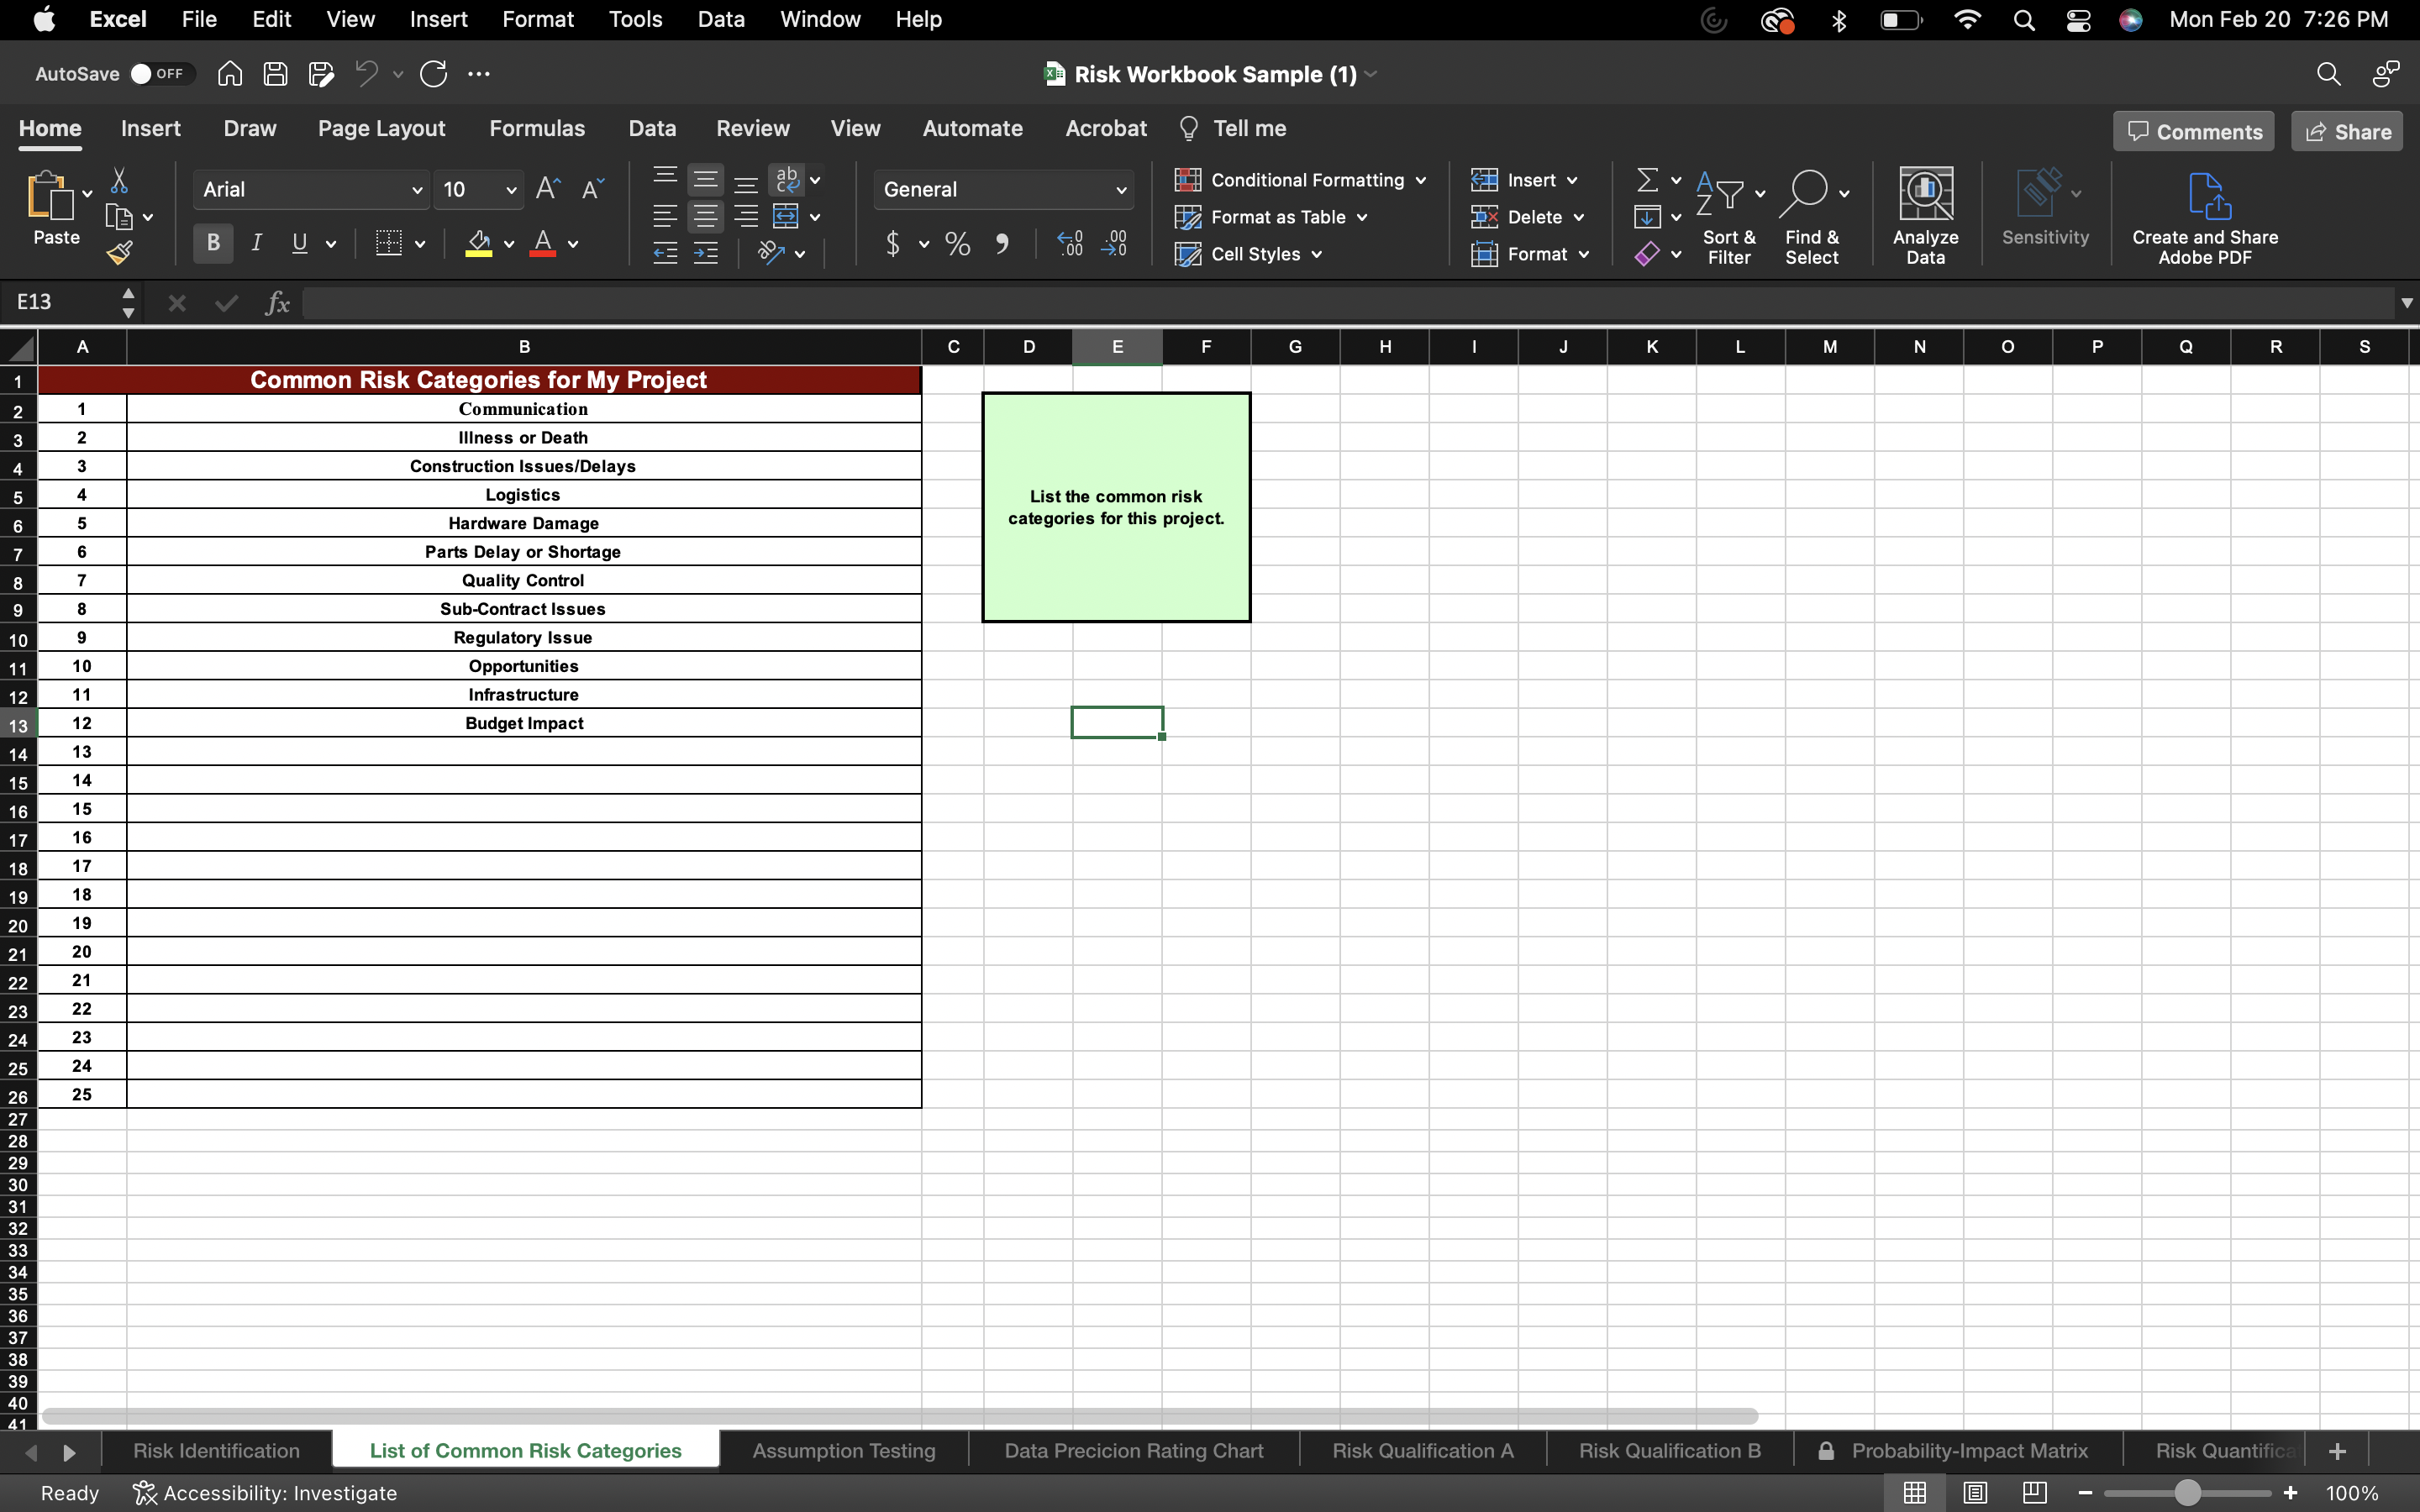This screenshot has width=2420, height=1512.
Task: Click the Comma Style icon
Action: (x=1001, y=244)
